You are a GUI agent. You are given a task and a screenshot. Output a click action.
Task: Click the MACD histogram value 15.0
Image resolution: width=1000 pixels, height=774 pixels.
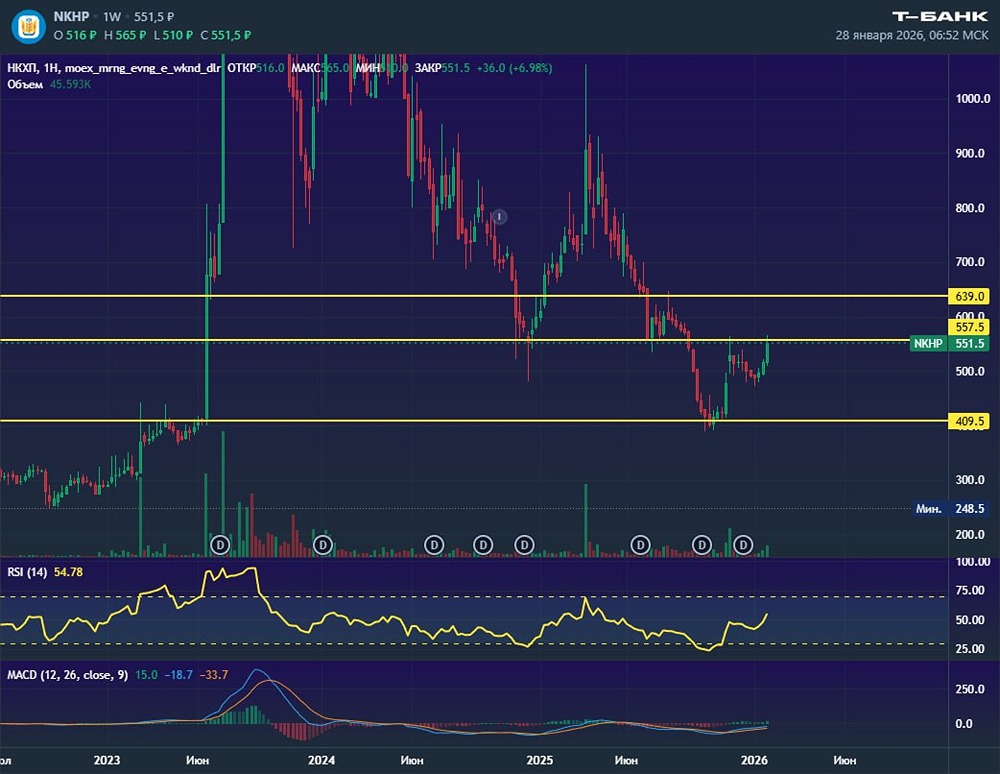click(146, 675)
